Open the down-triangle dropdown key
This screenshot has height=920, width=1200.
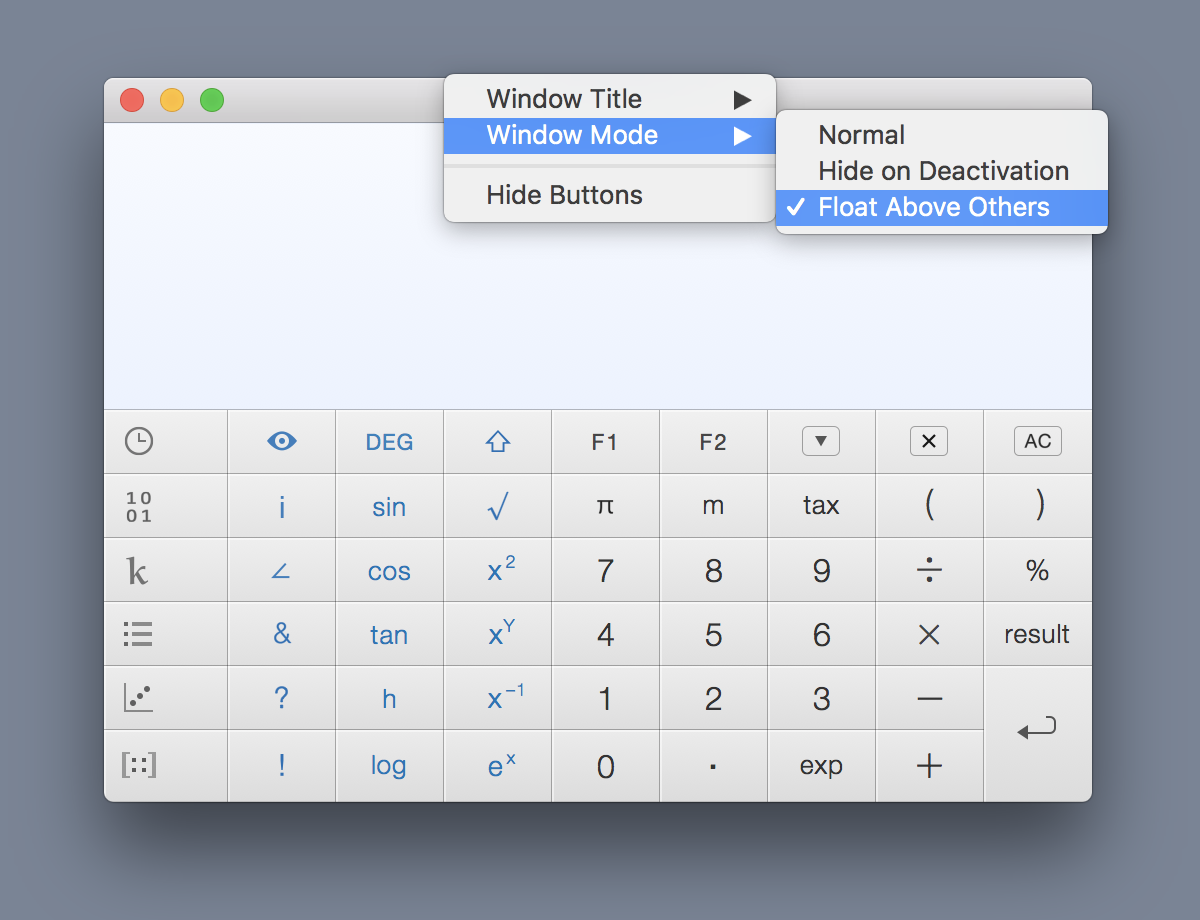821,441
